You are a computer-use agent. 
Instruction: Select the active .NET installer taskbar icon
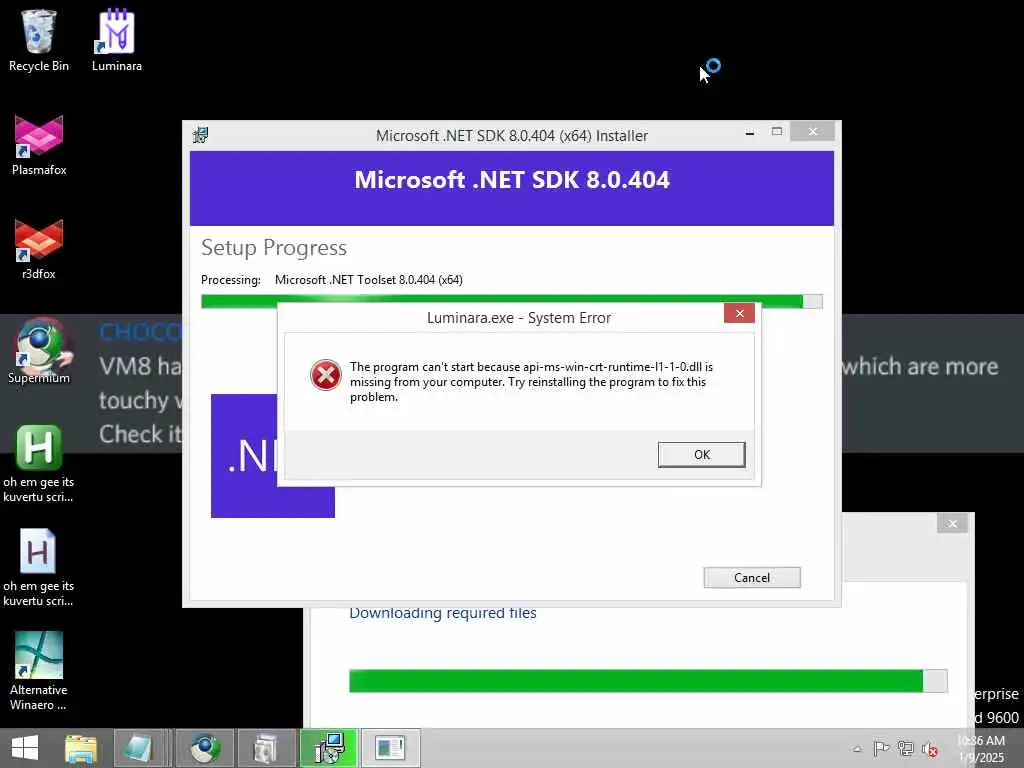(x=328, y=748)
